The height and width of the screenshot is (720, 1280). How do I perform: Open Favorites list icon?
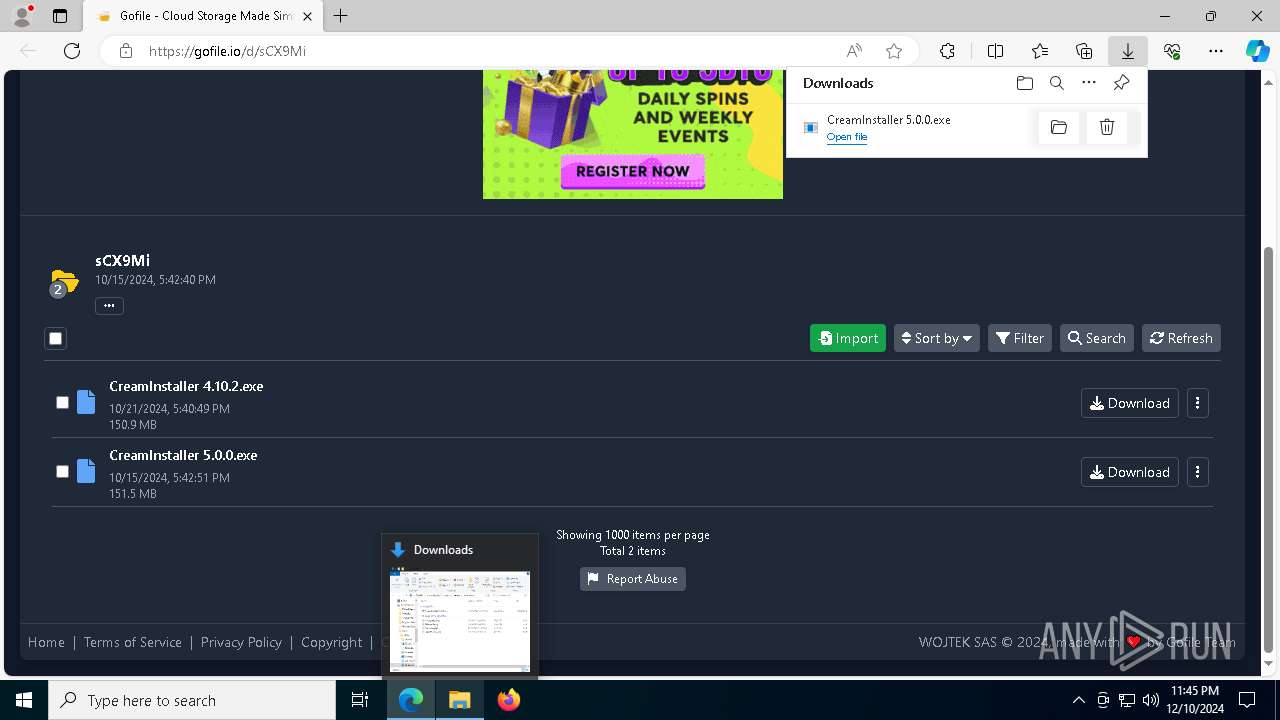pyautogui.click(x=1040, y=51)
